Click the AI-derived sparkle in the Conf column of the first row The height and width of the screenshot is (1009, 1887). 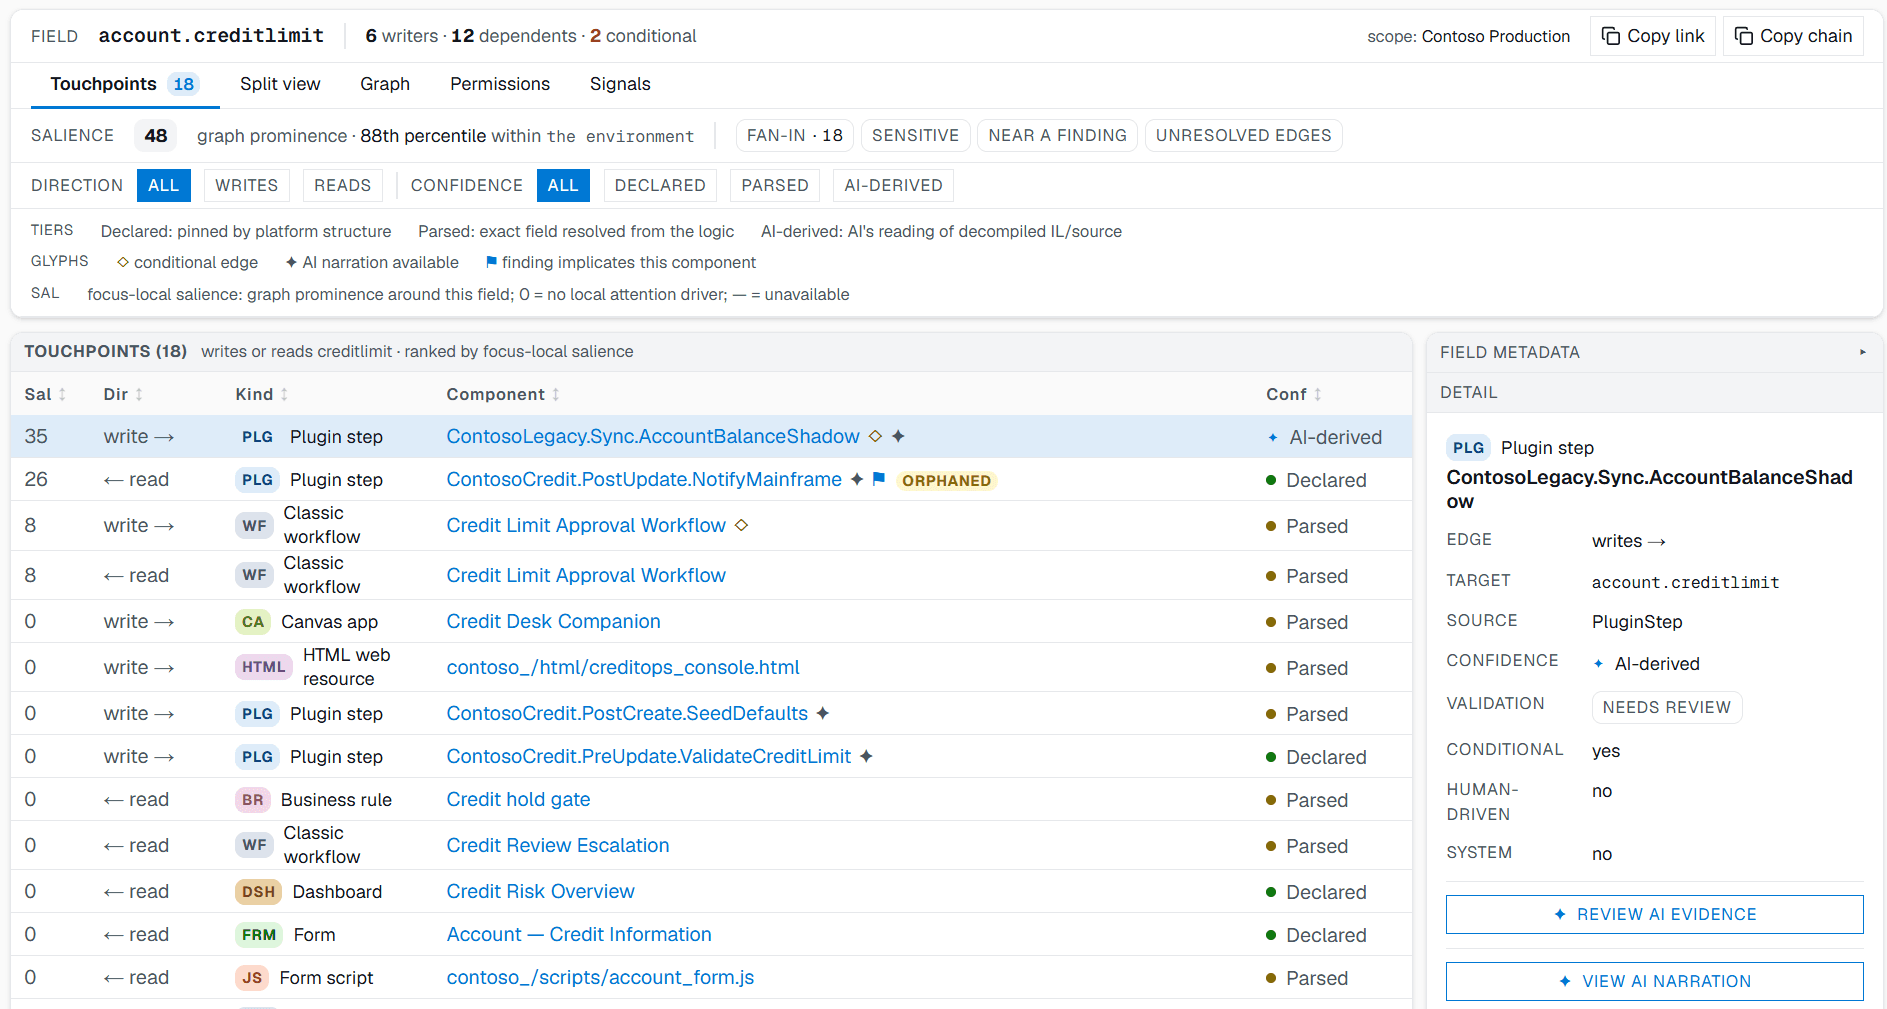pyautogui.click(x=1273, y=437)
